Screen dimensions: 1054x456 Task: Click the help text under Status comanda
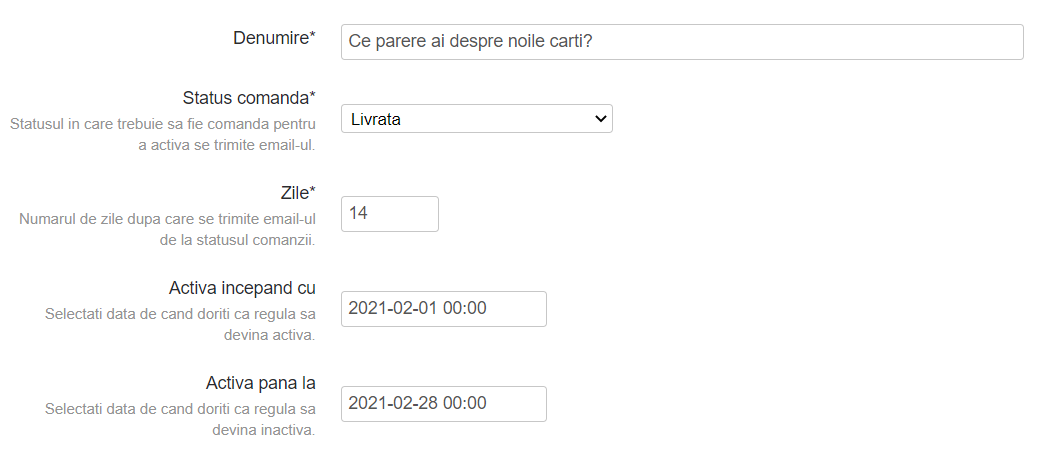tap(163, 135)
